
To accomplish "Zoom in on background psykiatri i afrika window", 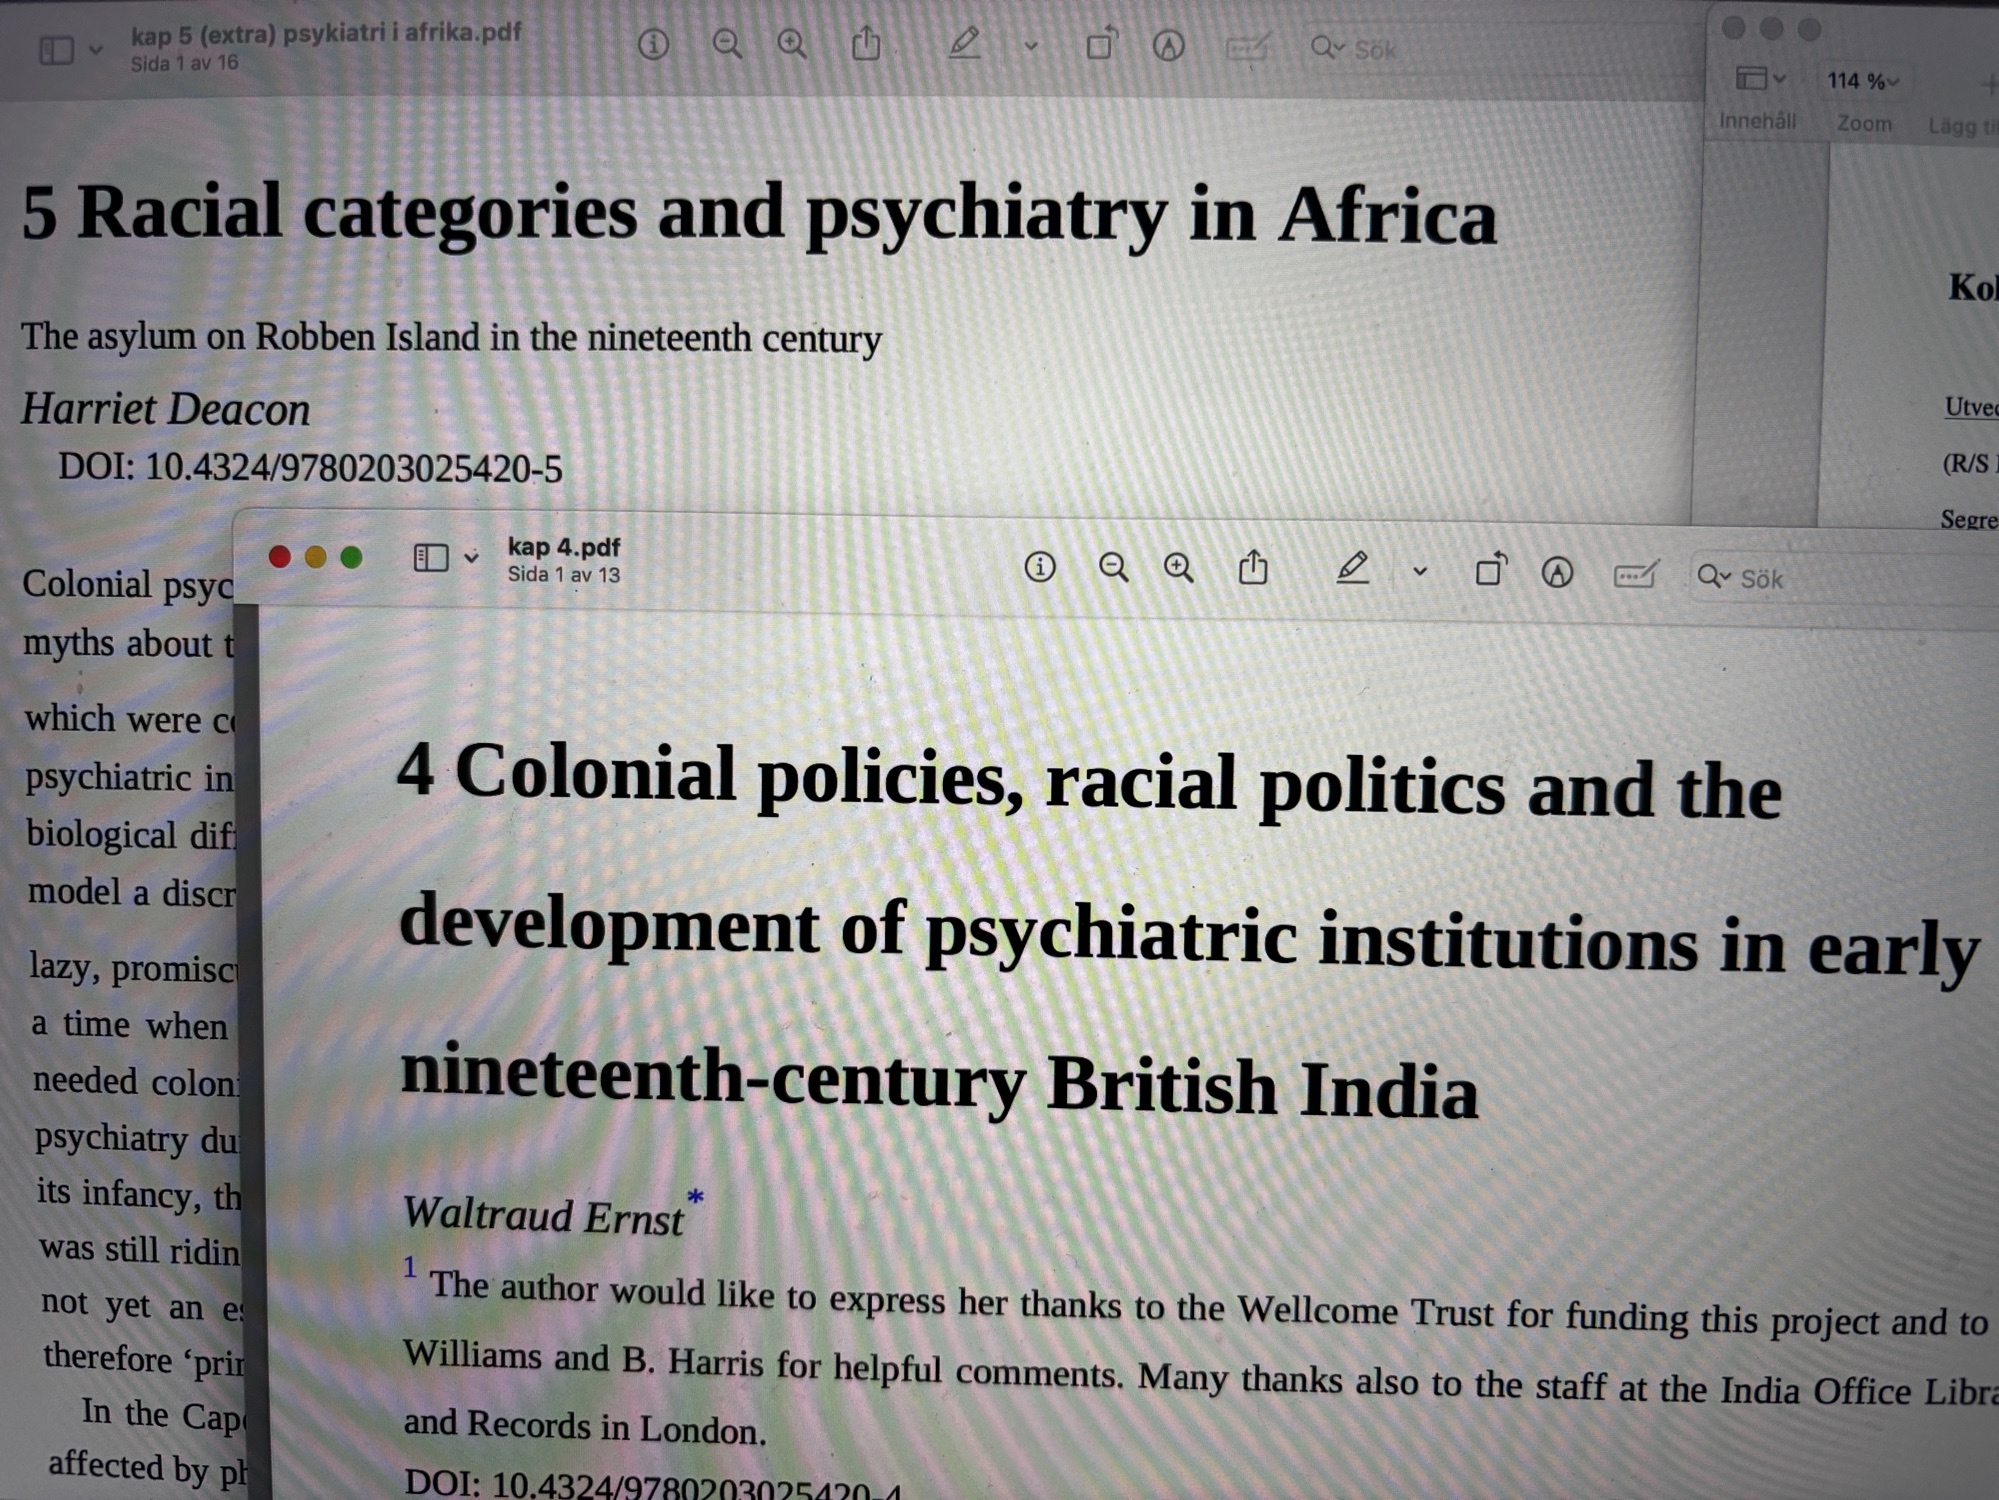I will click(792, 44).
